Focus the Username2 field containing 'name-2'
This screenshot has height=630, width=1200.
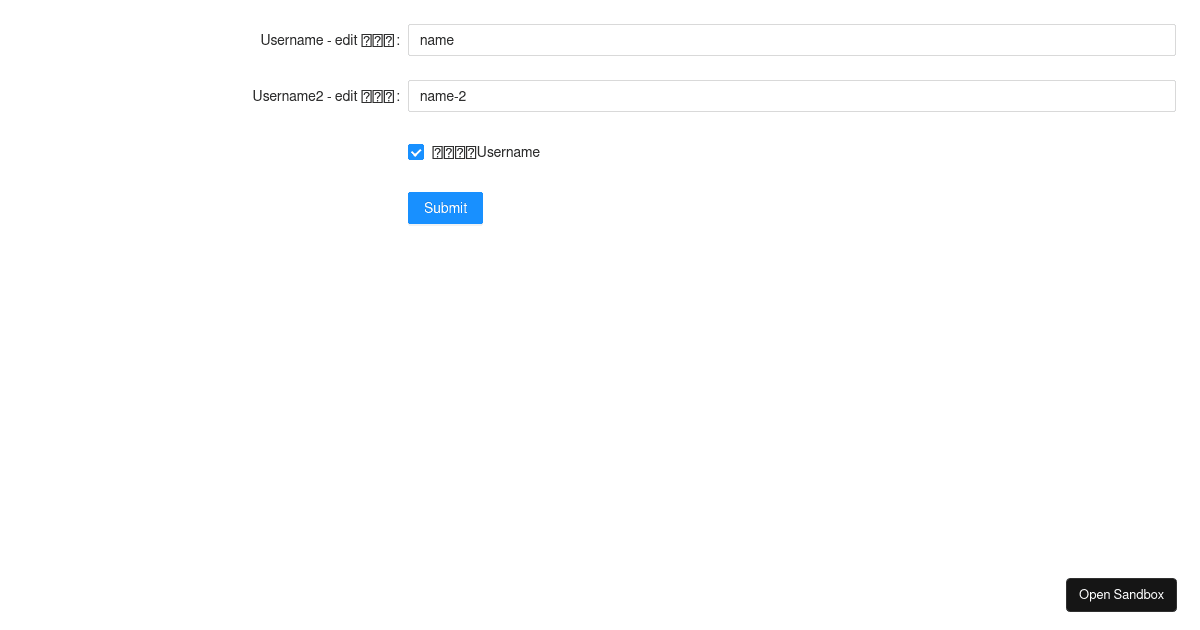click(791, 96)
